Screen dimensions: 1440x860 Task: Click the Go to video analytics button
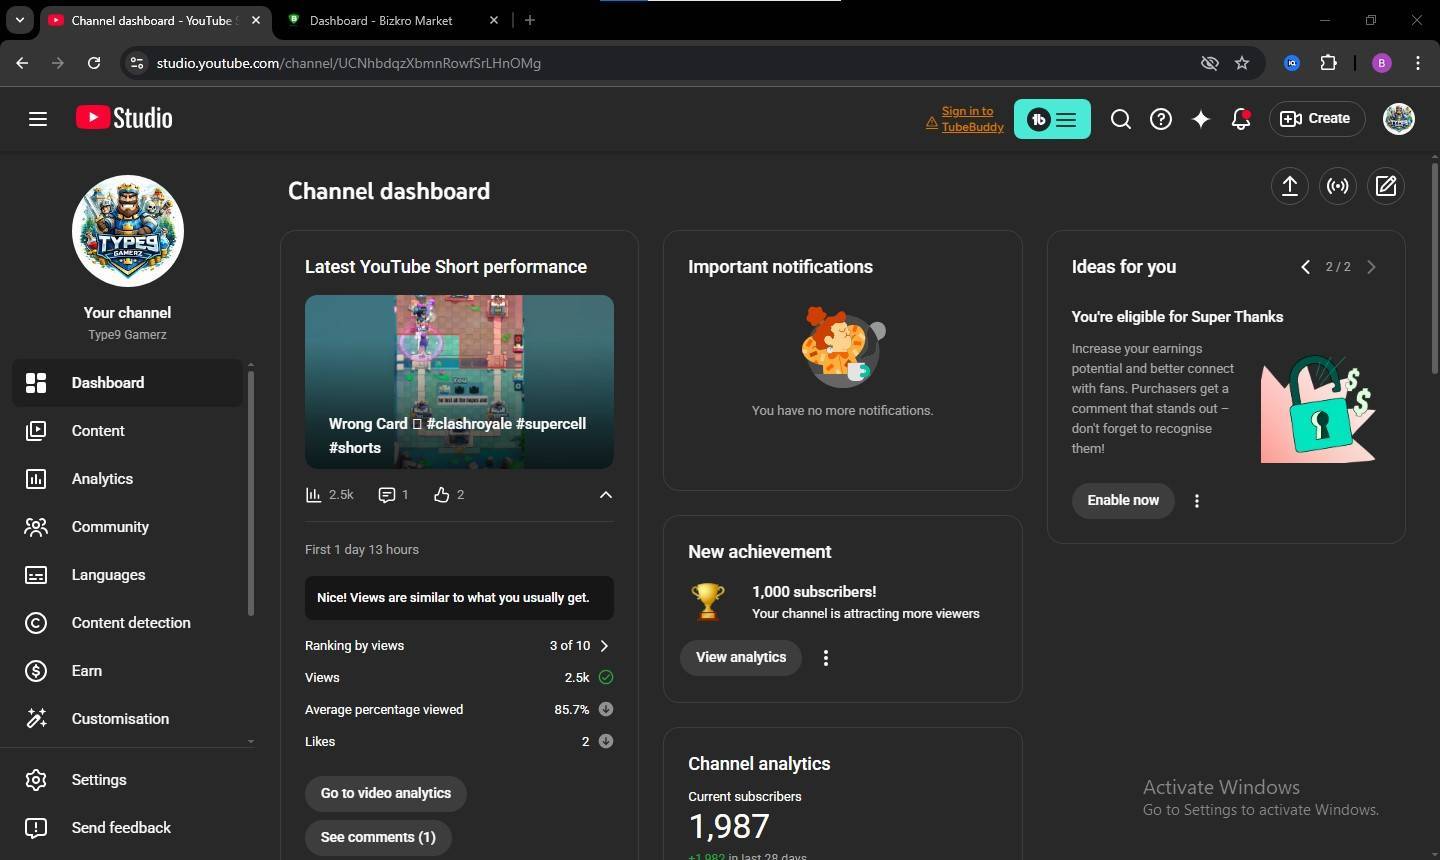coord(385,793)
